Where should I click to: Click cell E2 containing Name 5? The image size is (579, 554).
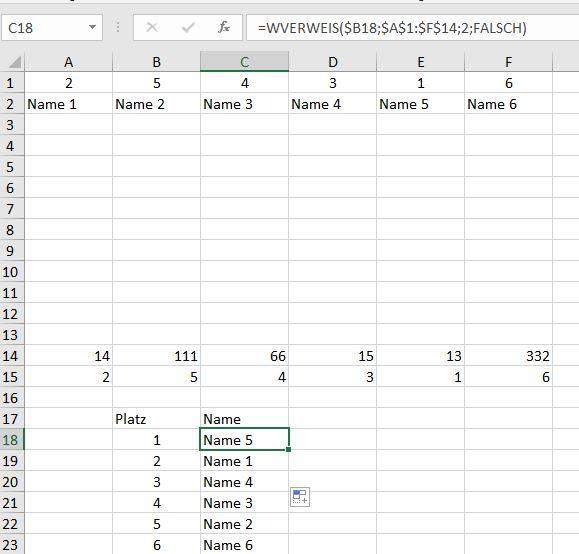pyautogui.click(x=421, y=104)
